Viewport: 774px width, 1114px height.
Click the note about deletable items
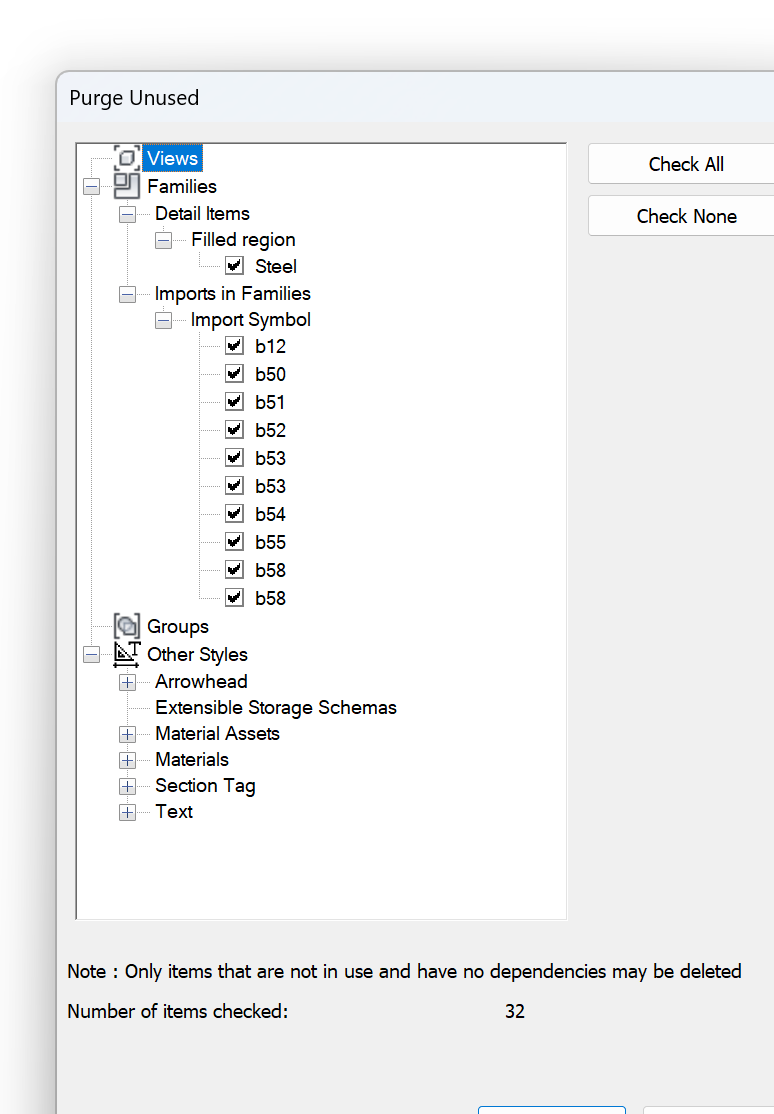coord(404,971)
